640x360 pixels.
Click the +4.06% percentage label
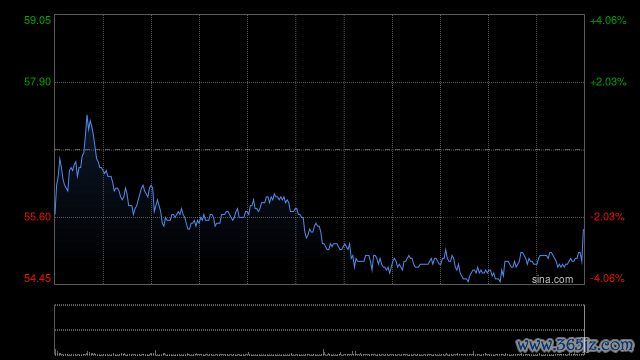pyautogui.click(x=608, y=20)
